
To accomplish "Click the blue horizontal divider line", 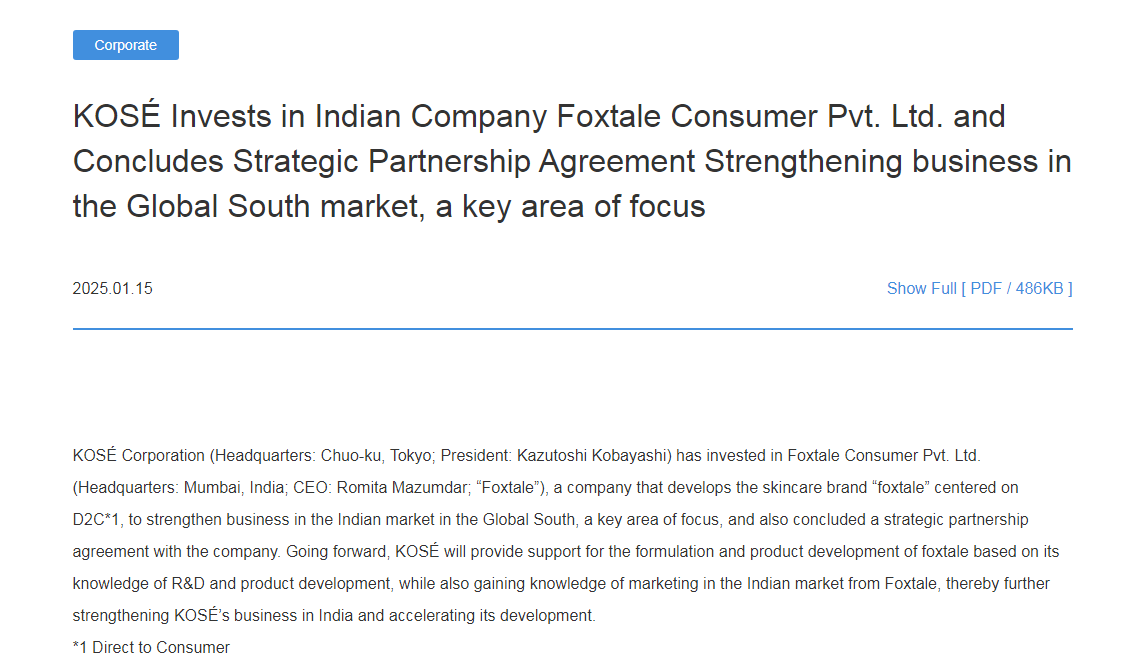I will 572,329.
